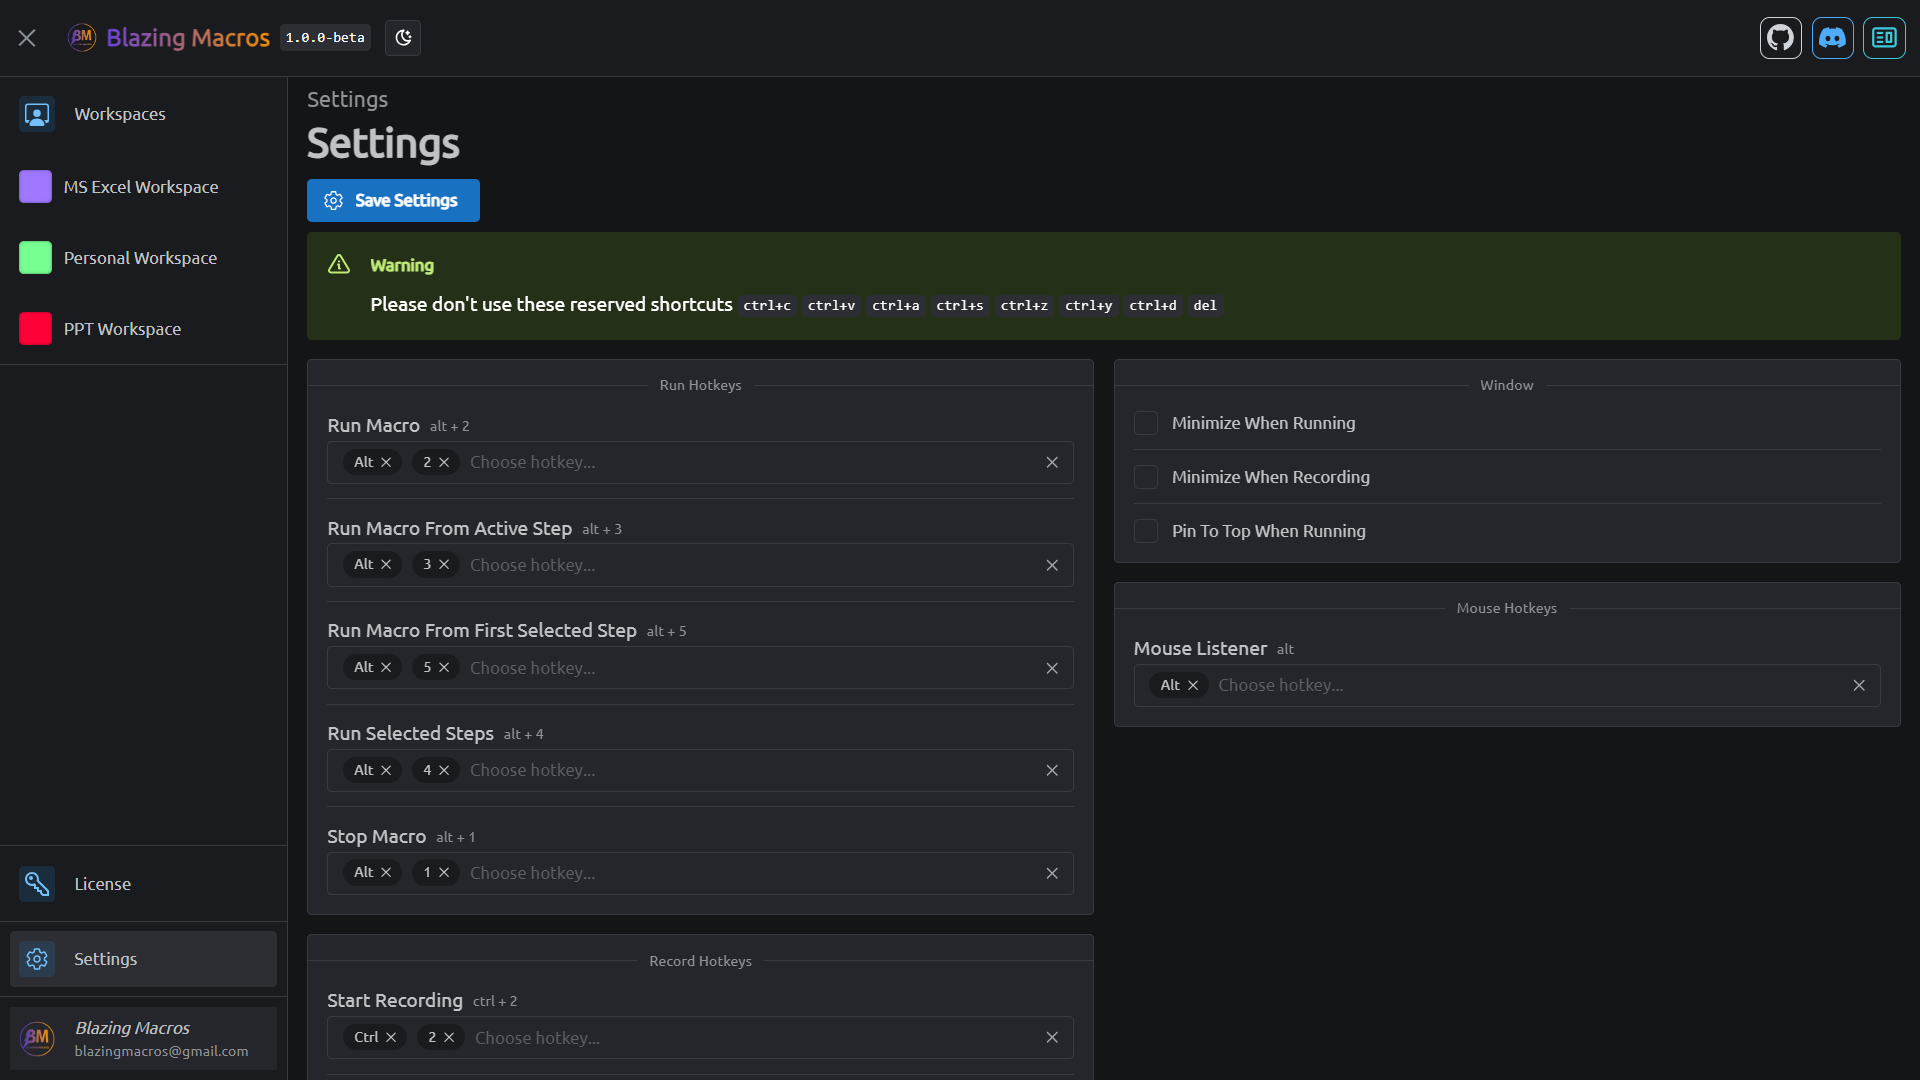Clear Stop Macro hotkeys
The height and width of the screenshot is (1080, 1920).
(1052, 873)
